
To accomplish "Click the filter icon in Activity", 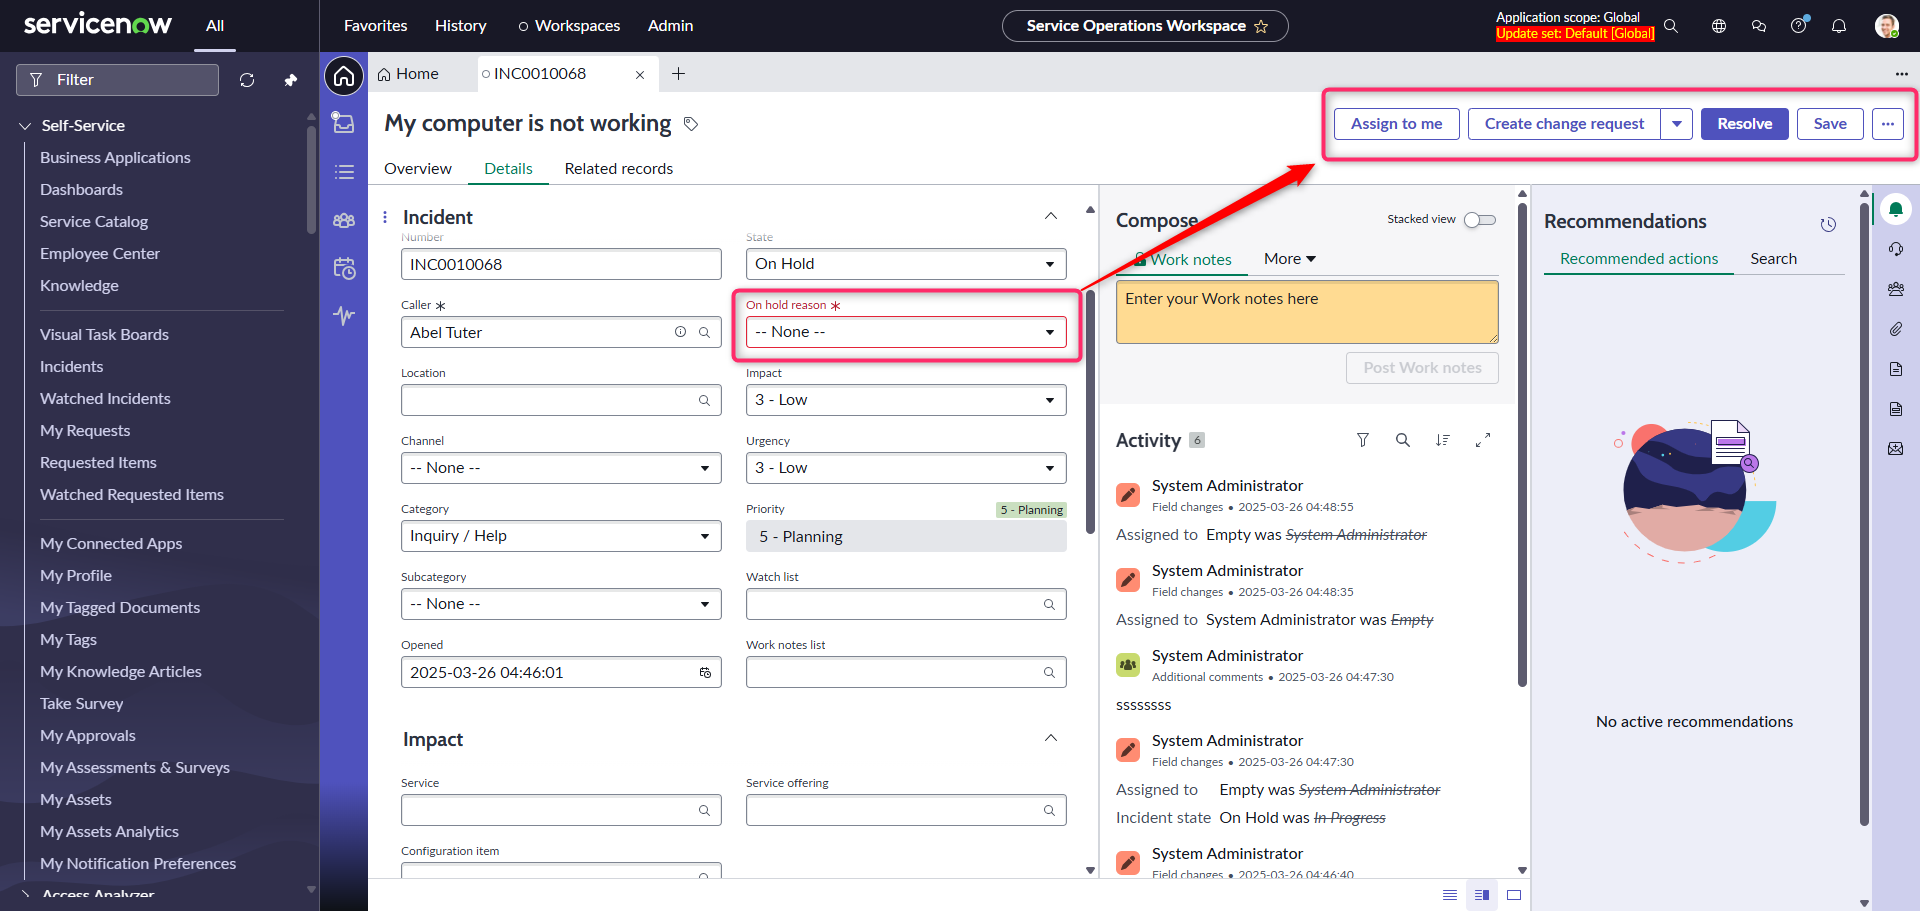I will (x=1362, y=440).
